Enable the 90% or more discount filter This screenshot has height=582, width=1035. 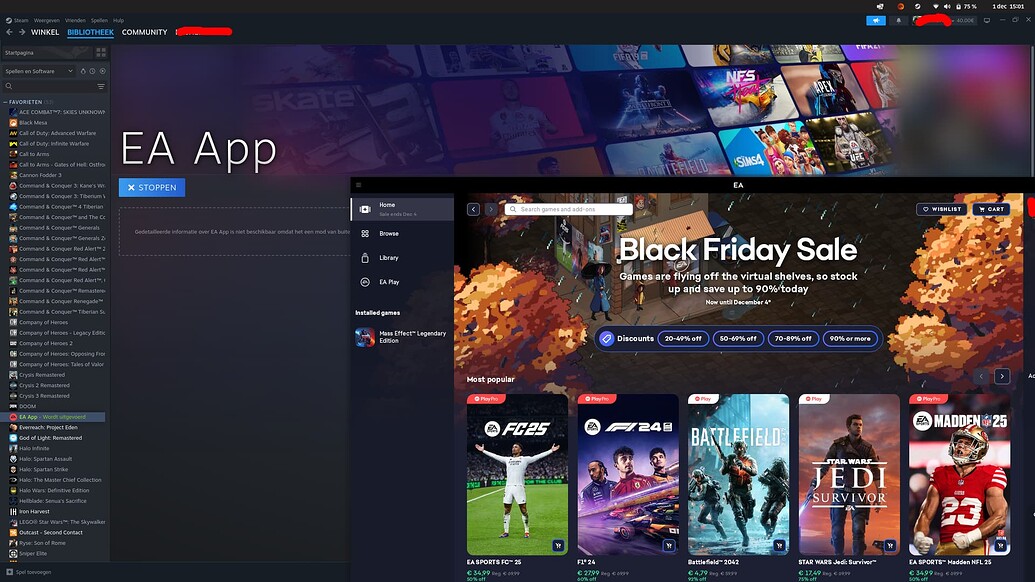point(849,338)
